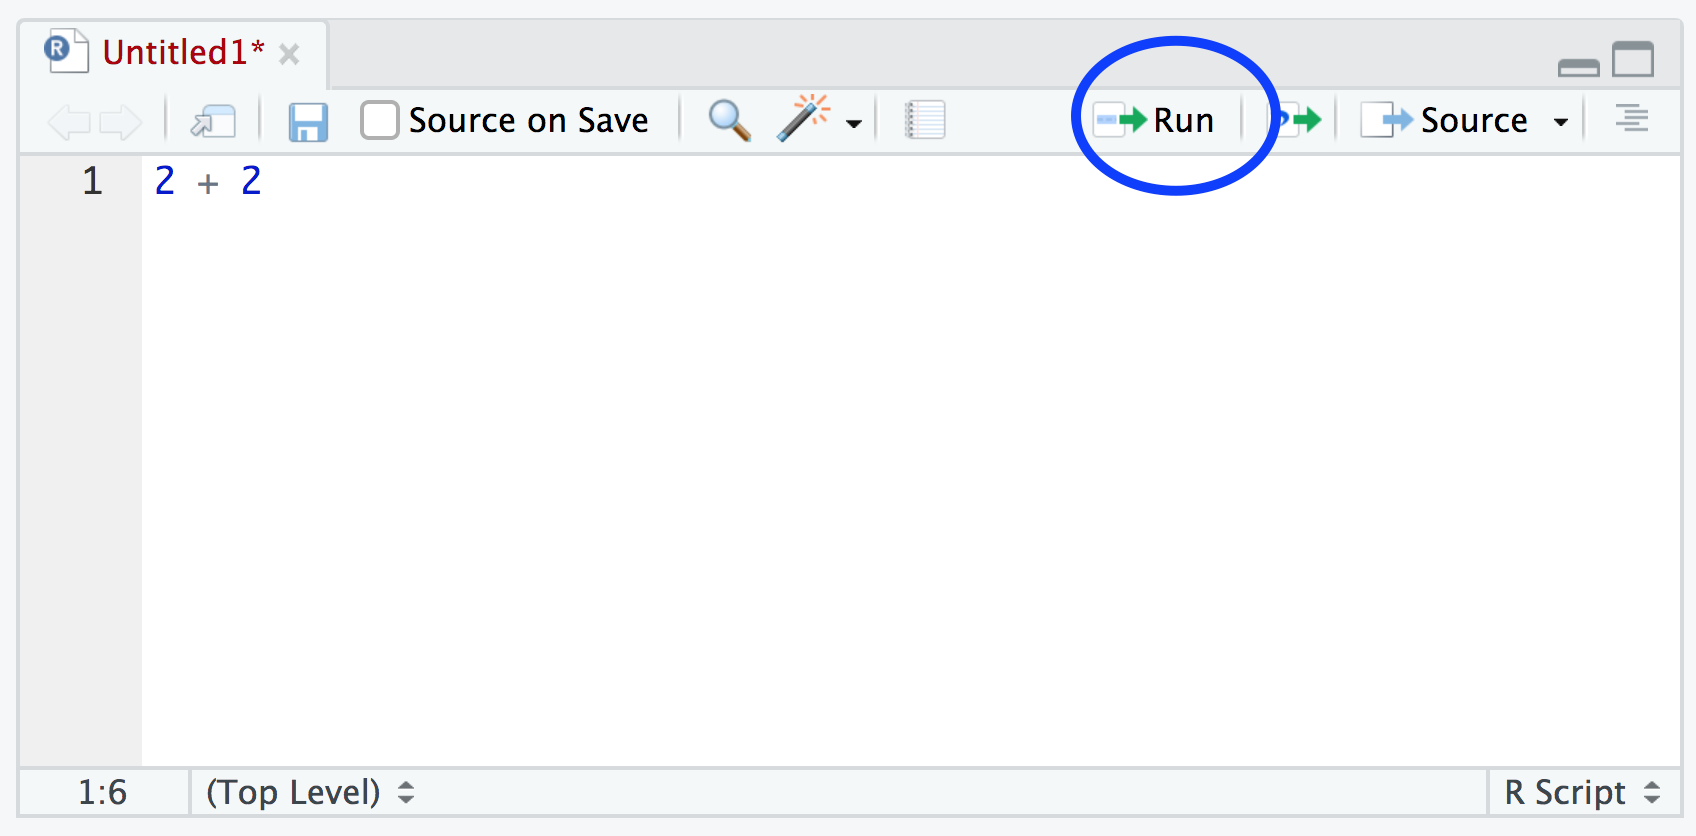Click the code tools magic wand icon

tap(804, 119)
